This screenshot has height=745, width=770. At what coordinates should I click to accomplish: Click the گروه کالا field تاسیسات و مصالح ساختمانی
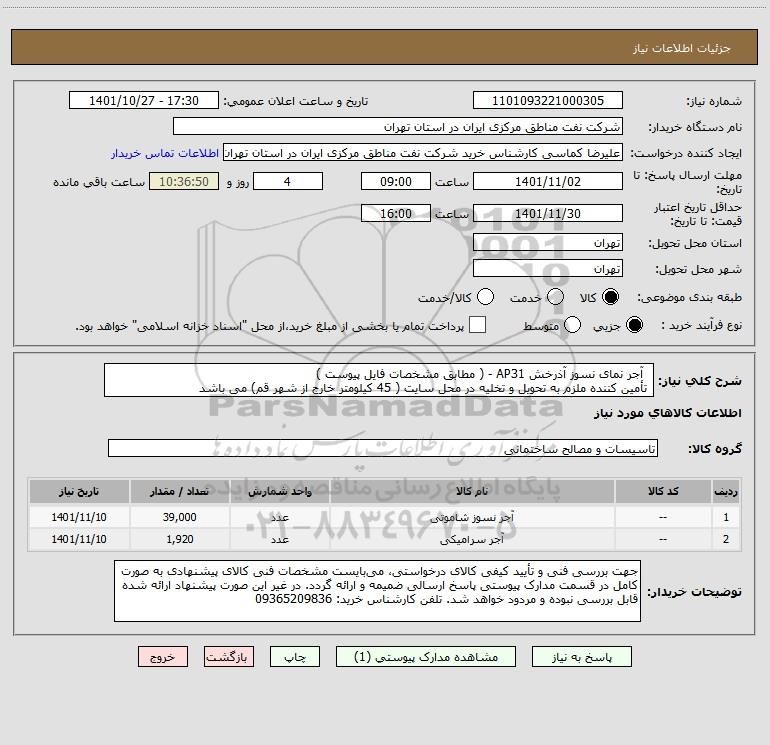coord(383,448)
